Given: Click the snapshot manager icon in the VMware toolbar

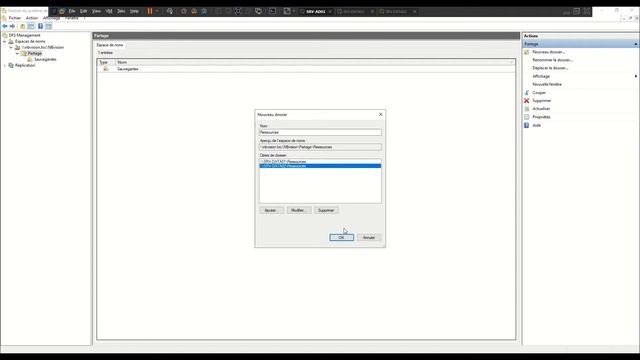Looking at the screenshot, I should pos(204,11).
